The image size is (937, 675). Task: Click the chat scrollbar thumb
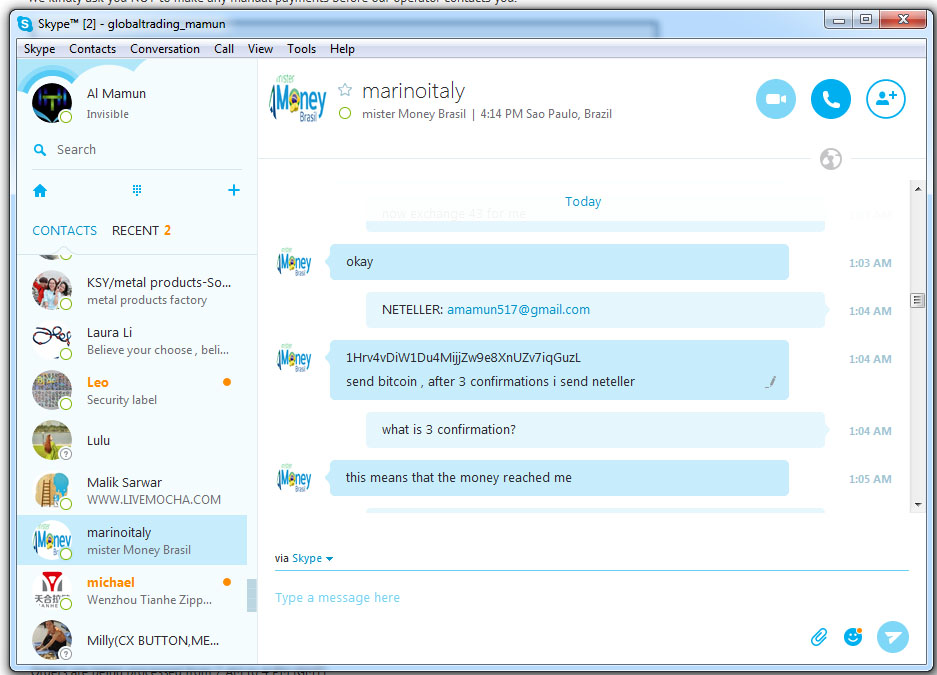[x=917, y=300]
